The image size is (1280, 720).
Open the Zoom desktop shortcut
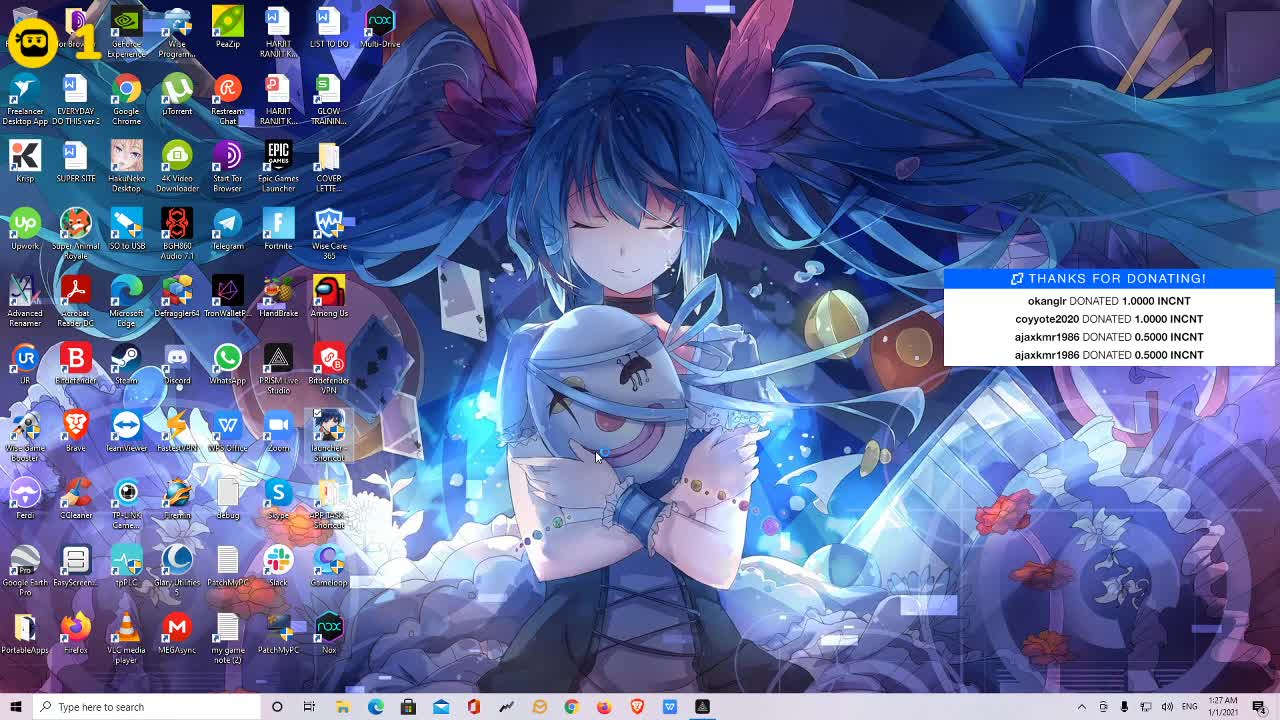(278, 431)
